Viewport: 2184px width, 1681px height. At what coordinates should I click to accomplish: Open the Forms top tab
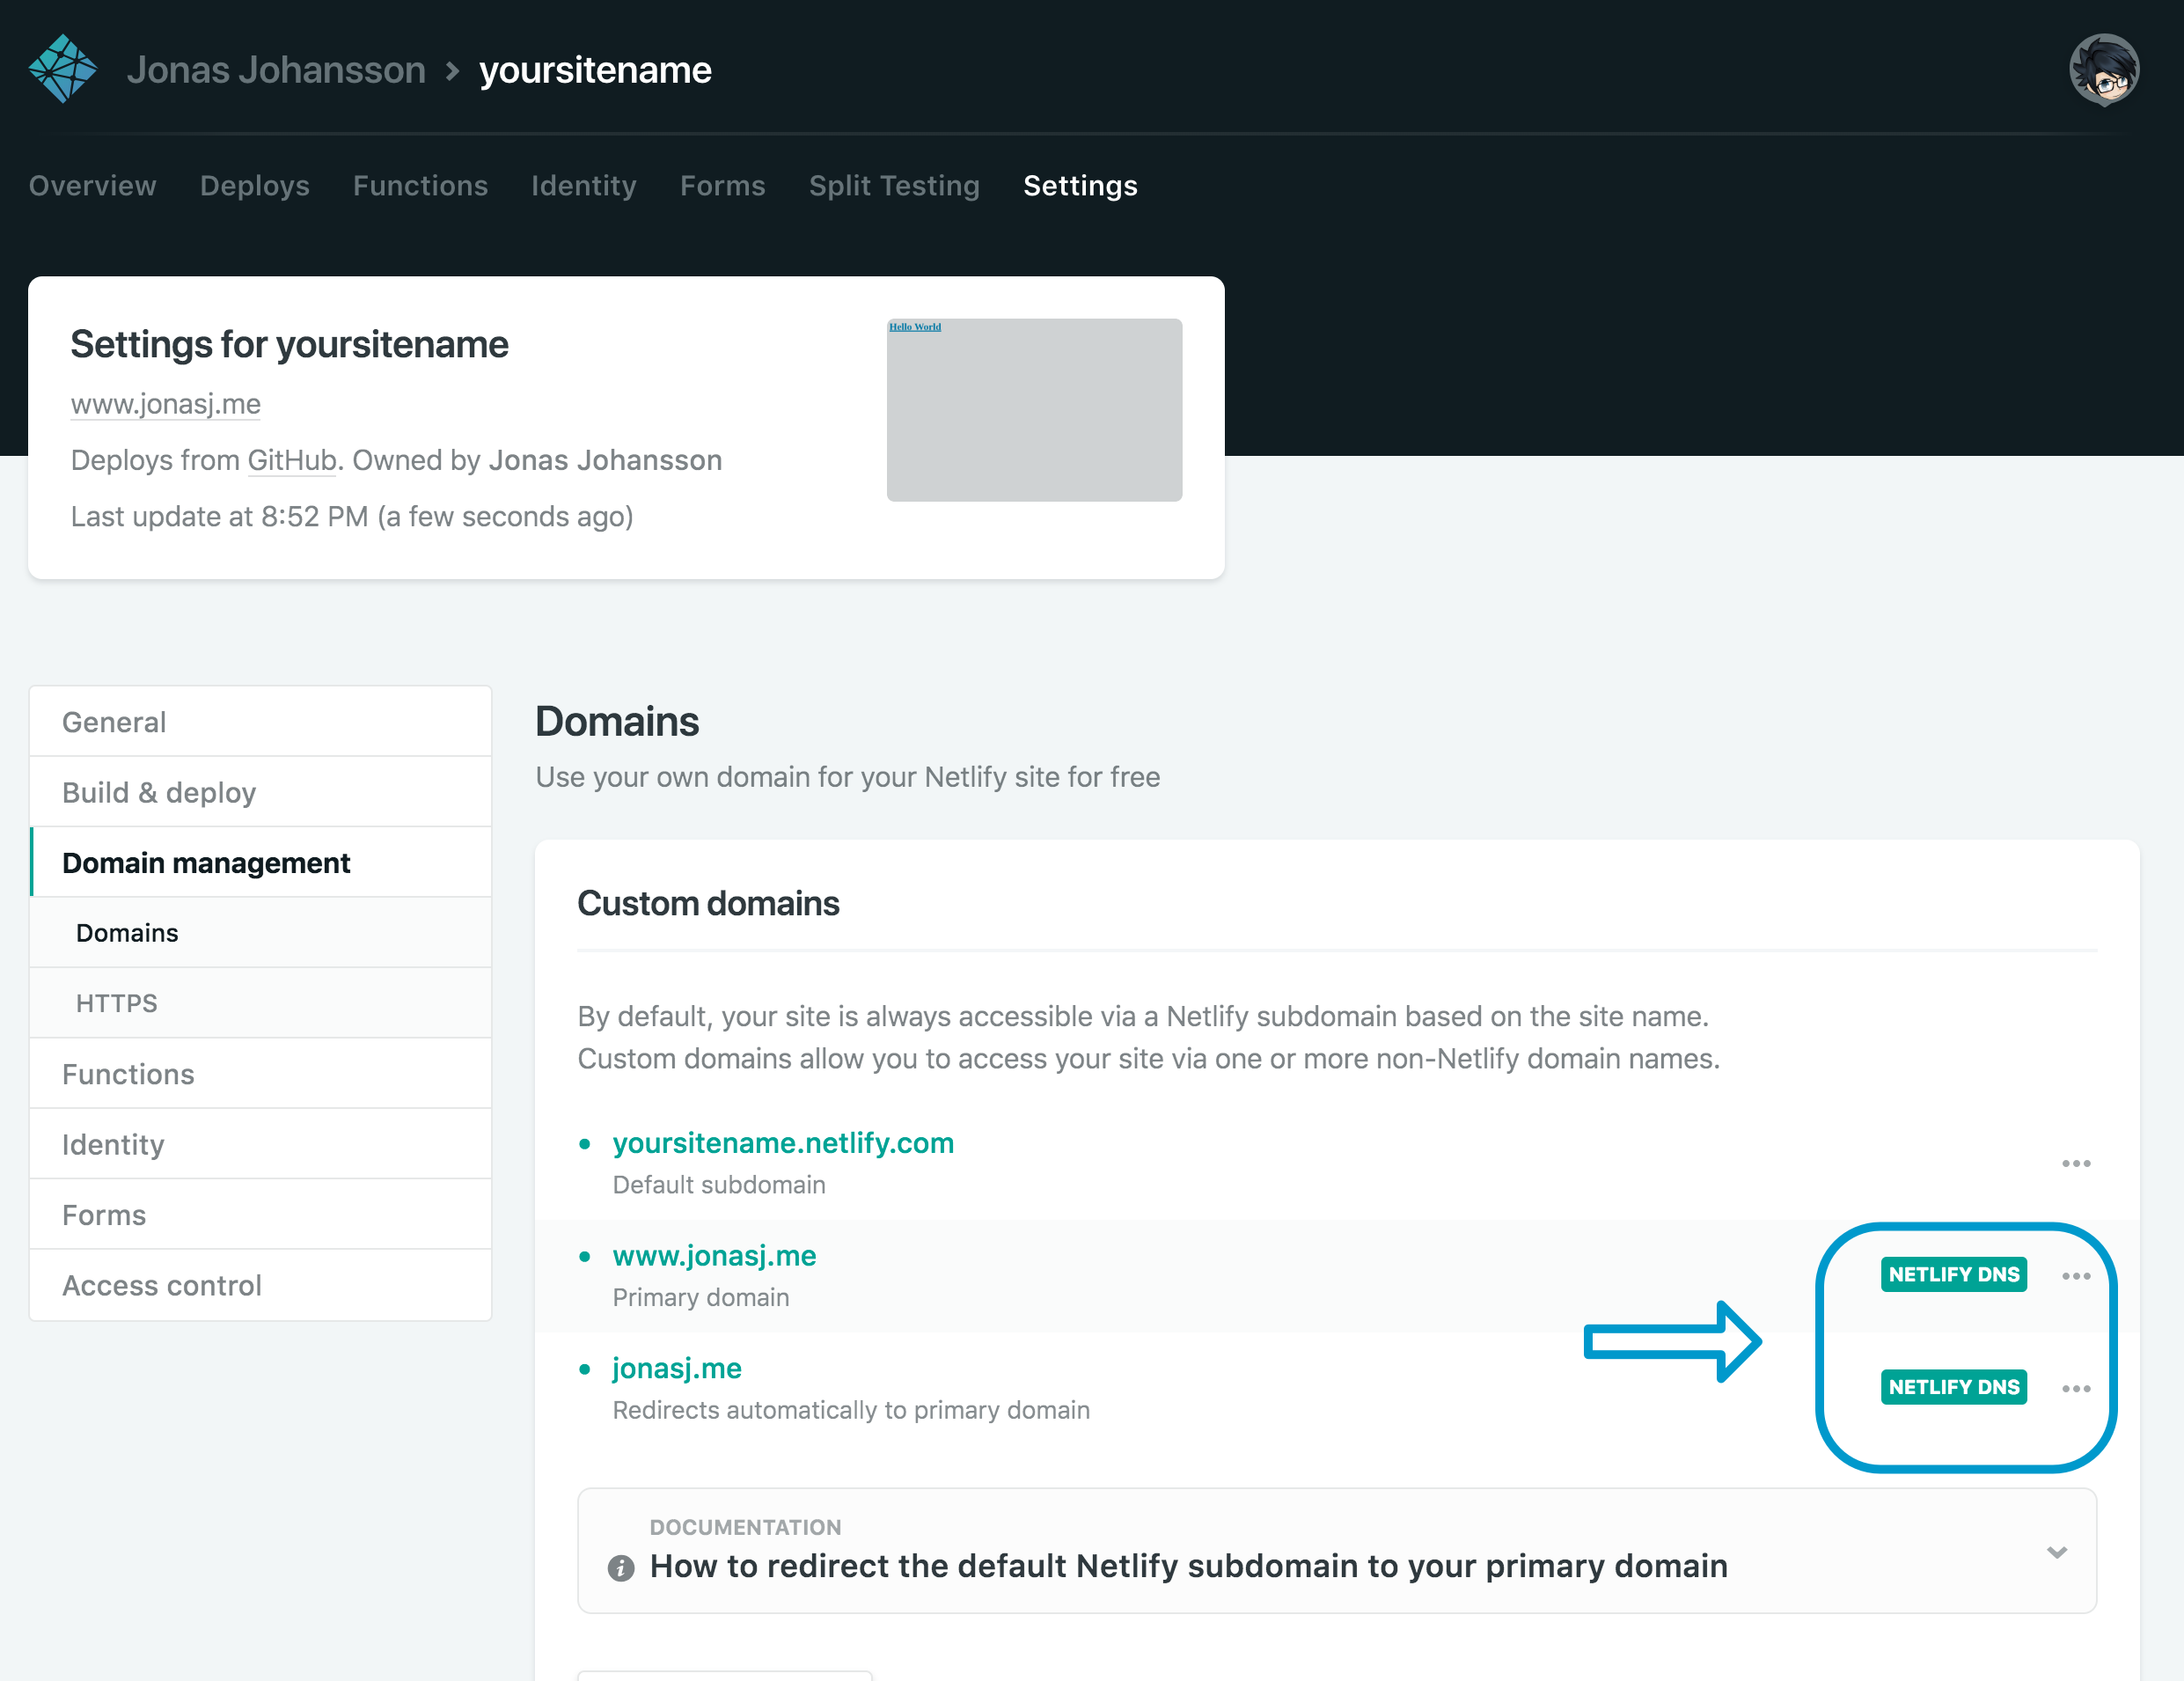tap(723, 186)
